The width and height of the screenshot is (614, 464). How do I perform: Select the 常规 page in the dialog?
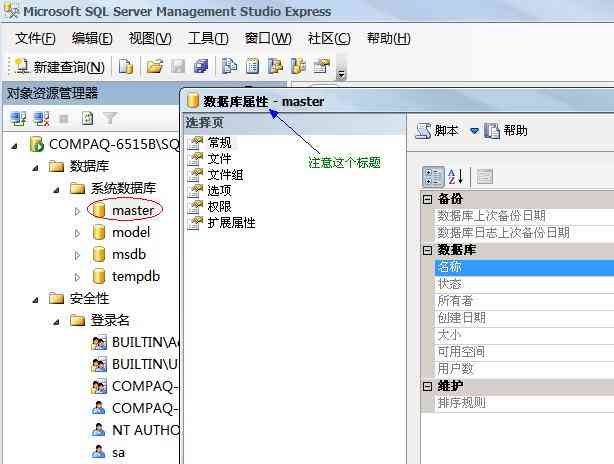point(219,143)
